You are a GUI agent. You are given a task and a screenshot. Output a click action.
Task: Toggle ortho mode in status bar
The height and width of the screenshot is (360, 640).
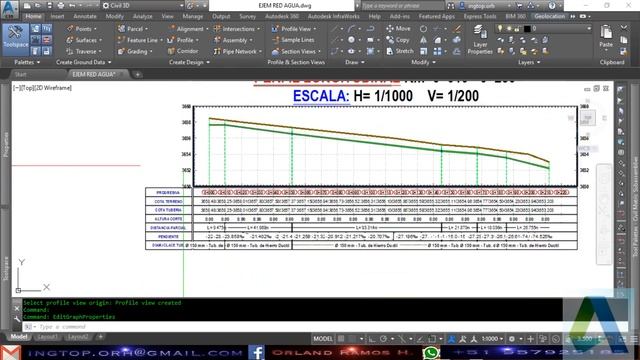(x=372, y=339)
